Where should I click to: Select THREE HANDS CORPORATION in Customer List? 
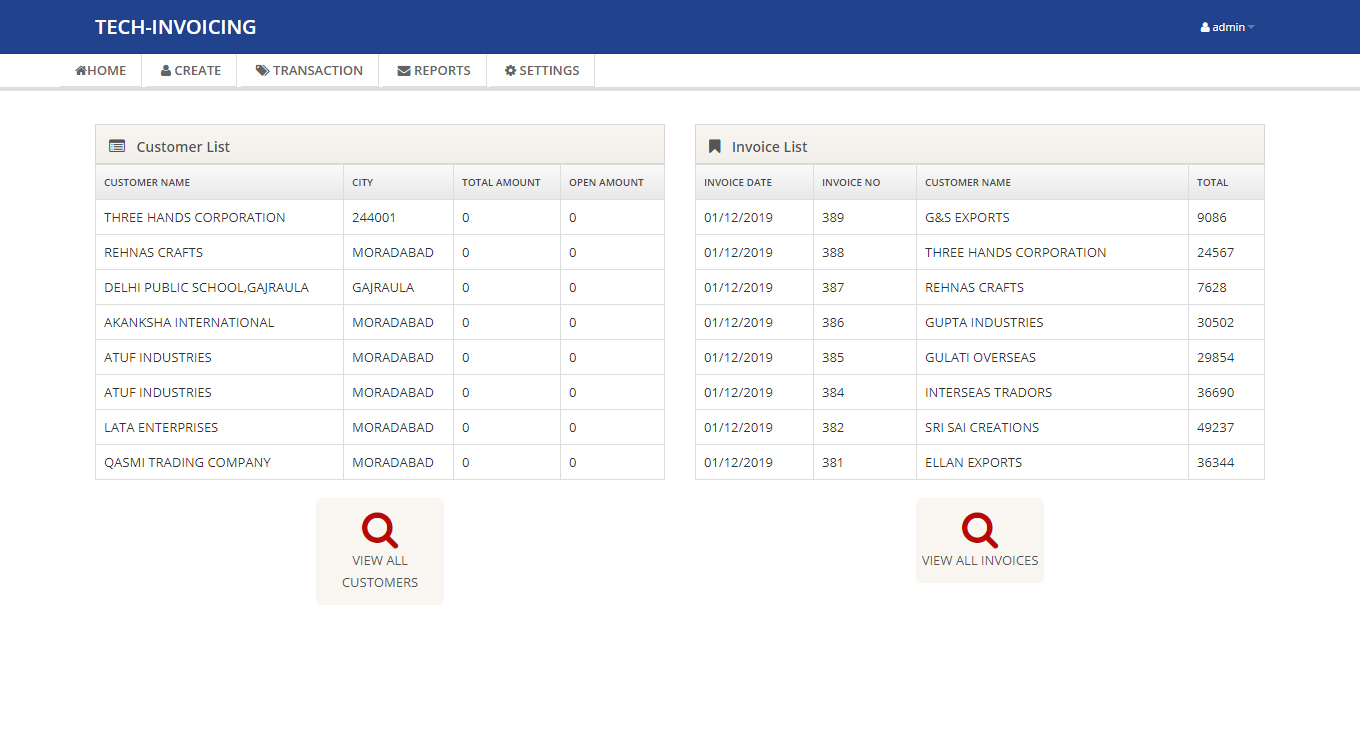pyautogui.click(x=195, y=217)
